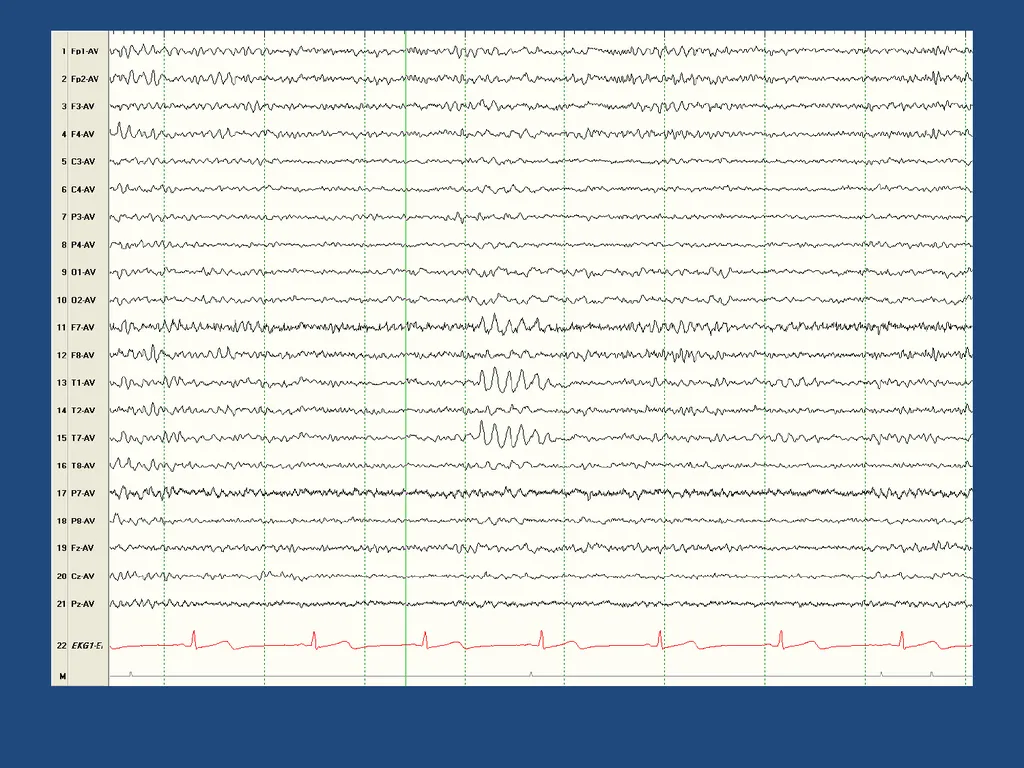Select the M marker row label
This screenshot has width=1024, height=768.
tap(63, 677)
